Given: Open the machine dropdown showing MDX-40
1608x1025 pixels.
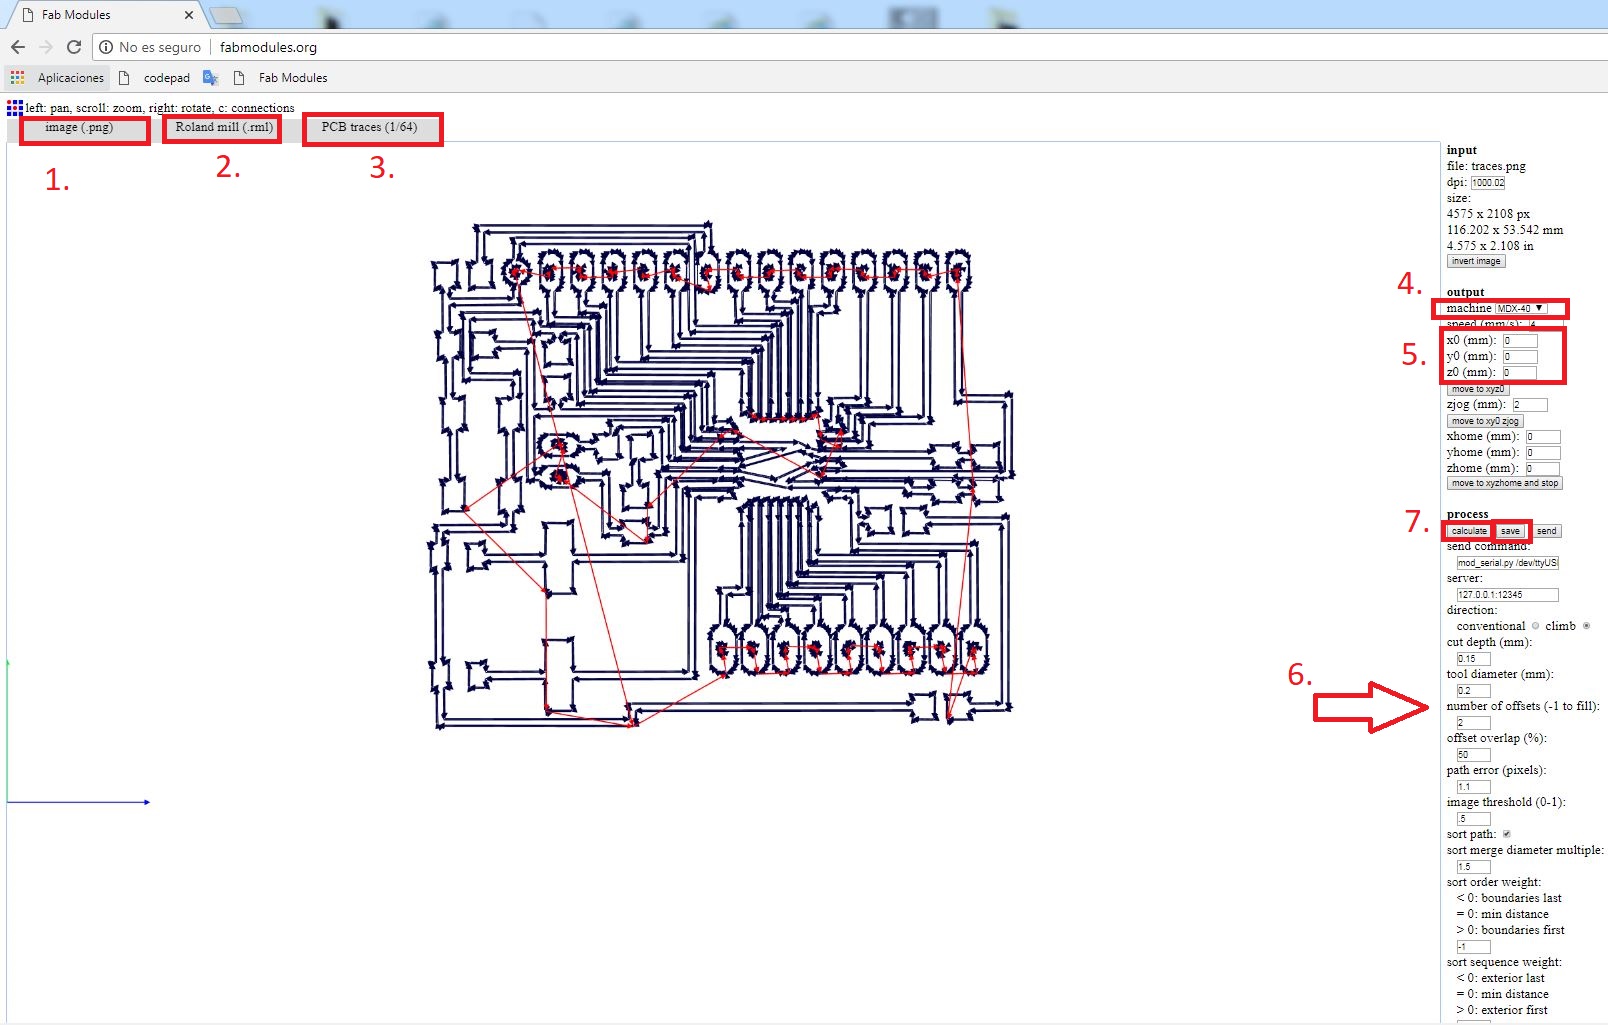Looking at the screenshot, I should 1521,308.
